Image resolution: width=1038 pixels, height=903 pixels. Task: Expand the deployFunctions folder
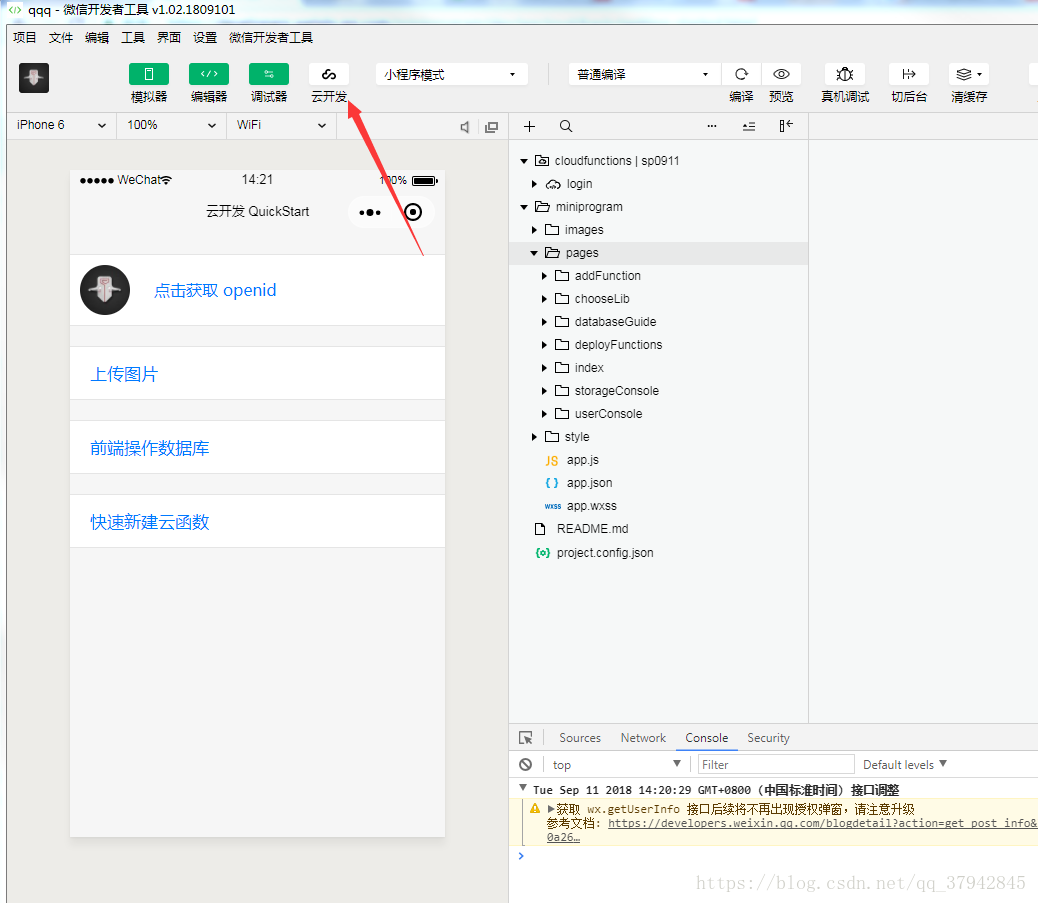[x=544, y=345]
